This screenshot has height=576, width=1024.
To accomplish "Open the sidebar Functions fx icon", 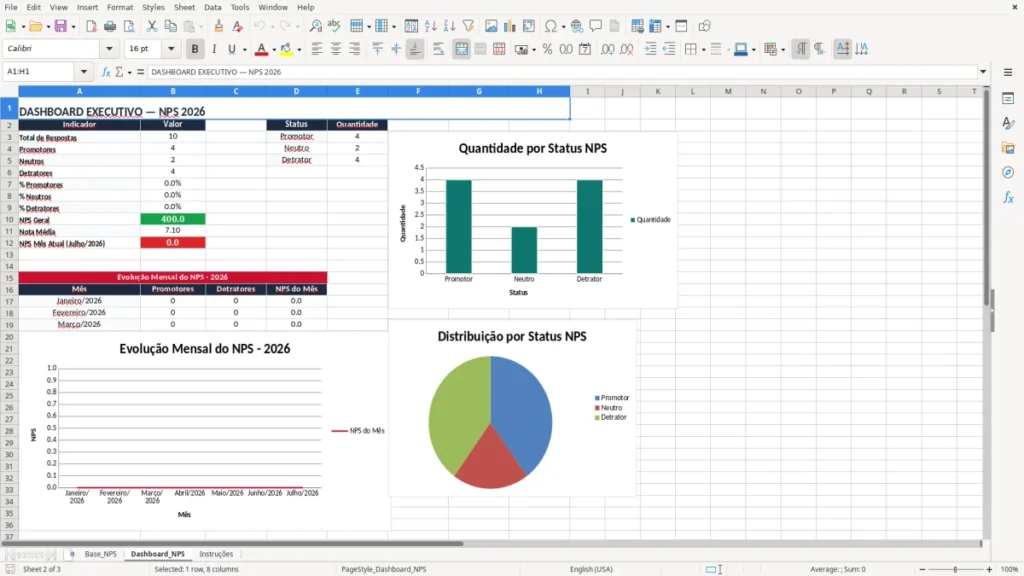I will [1008, 197].
